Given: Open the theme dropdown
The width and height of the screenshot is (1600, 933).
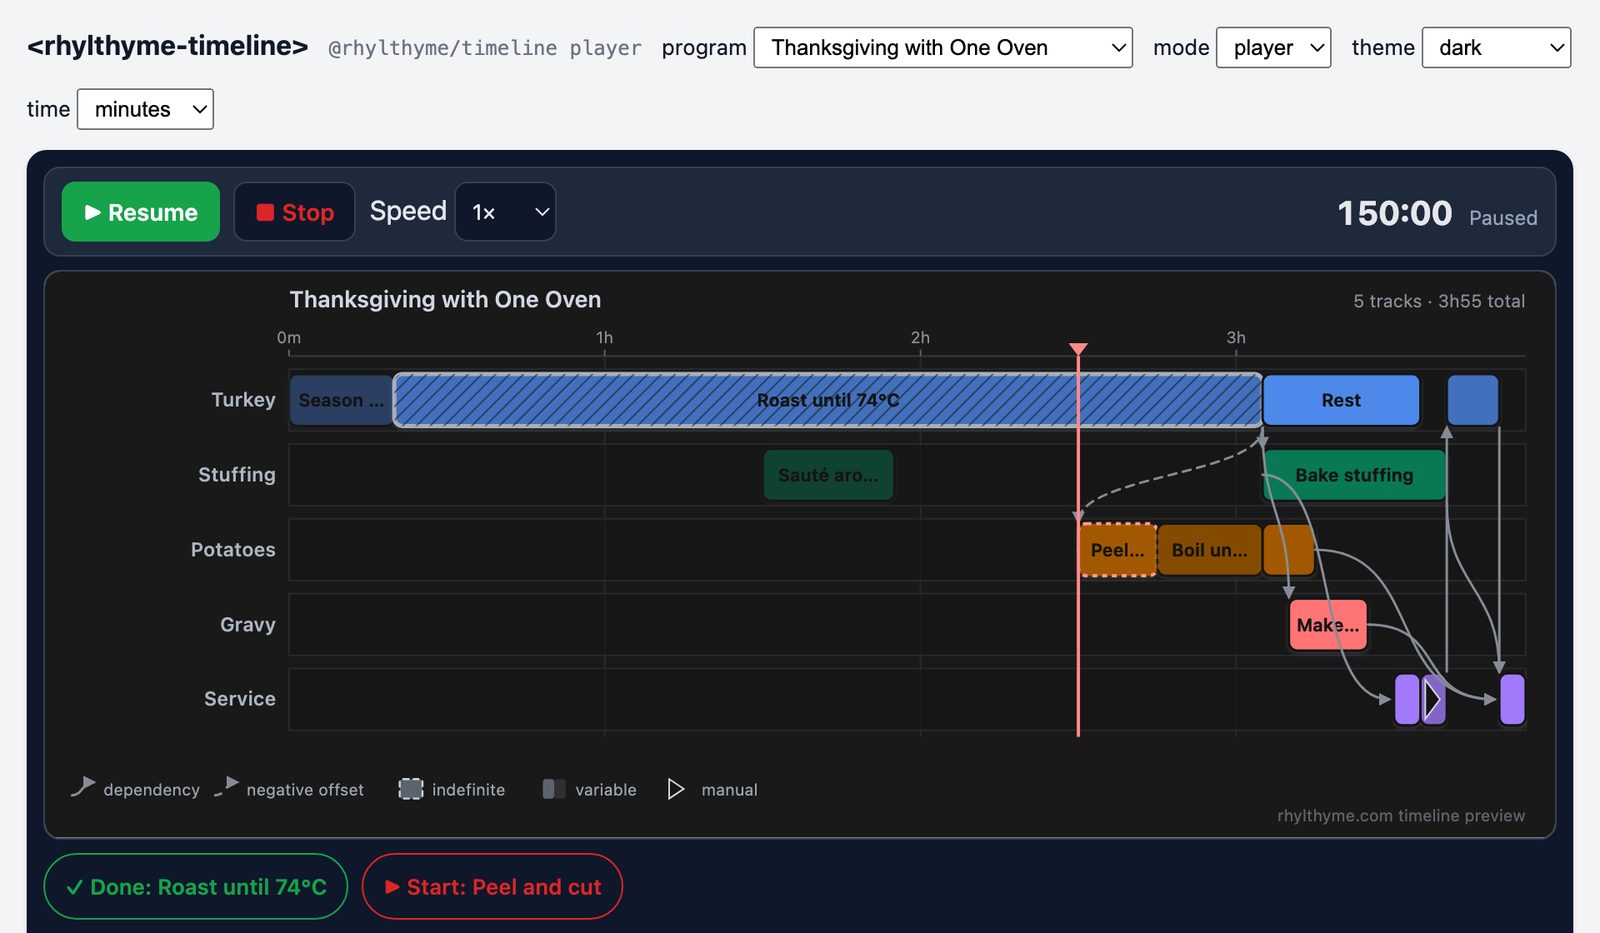Looking at the screenshot, I should coord(1496,48).
